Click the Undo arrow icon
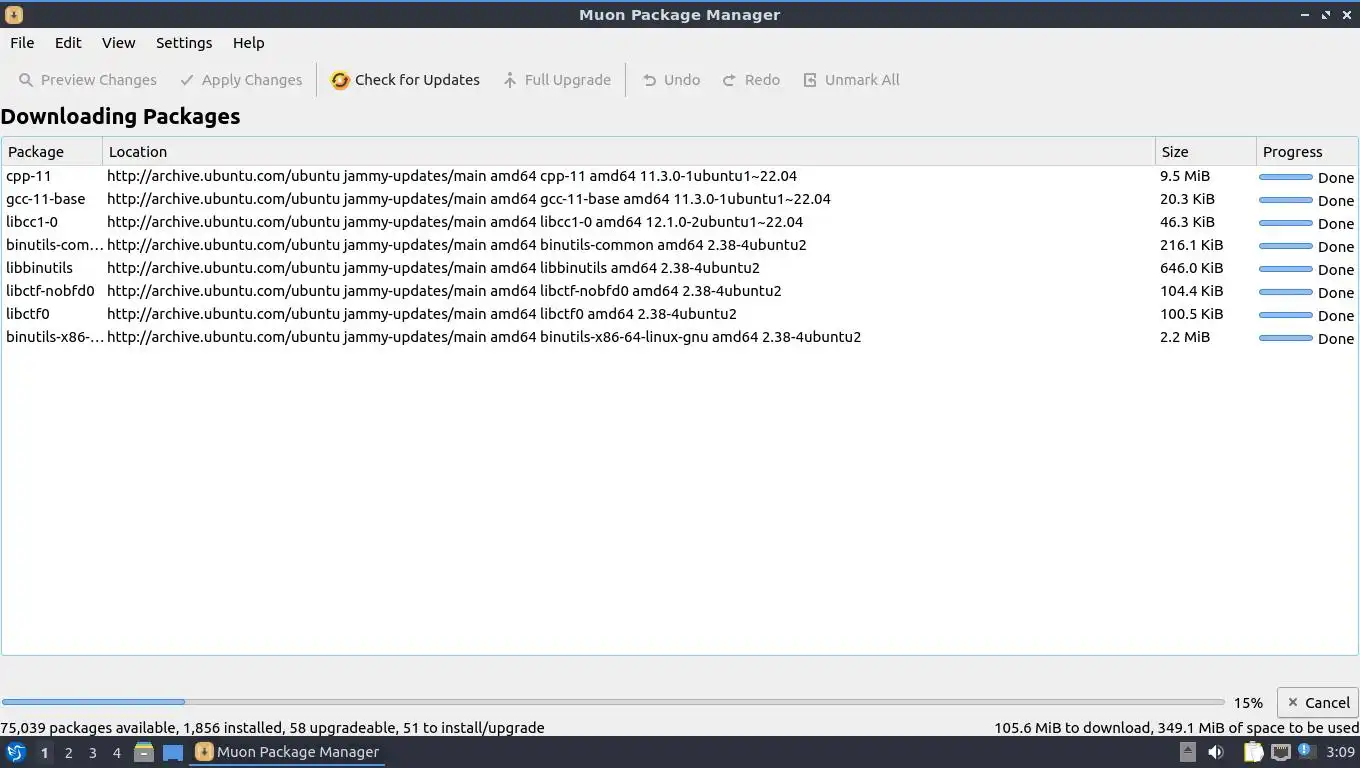This screenshot has width=1360, height=768. (x=649, y=80)
